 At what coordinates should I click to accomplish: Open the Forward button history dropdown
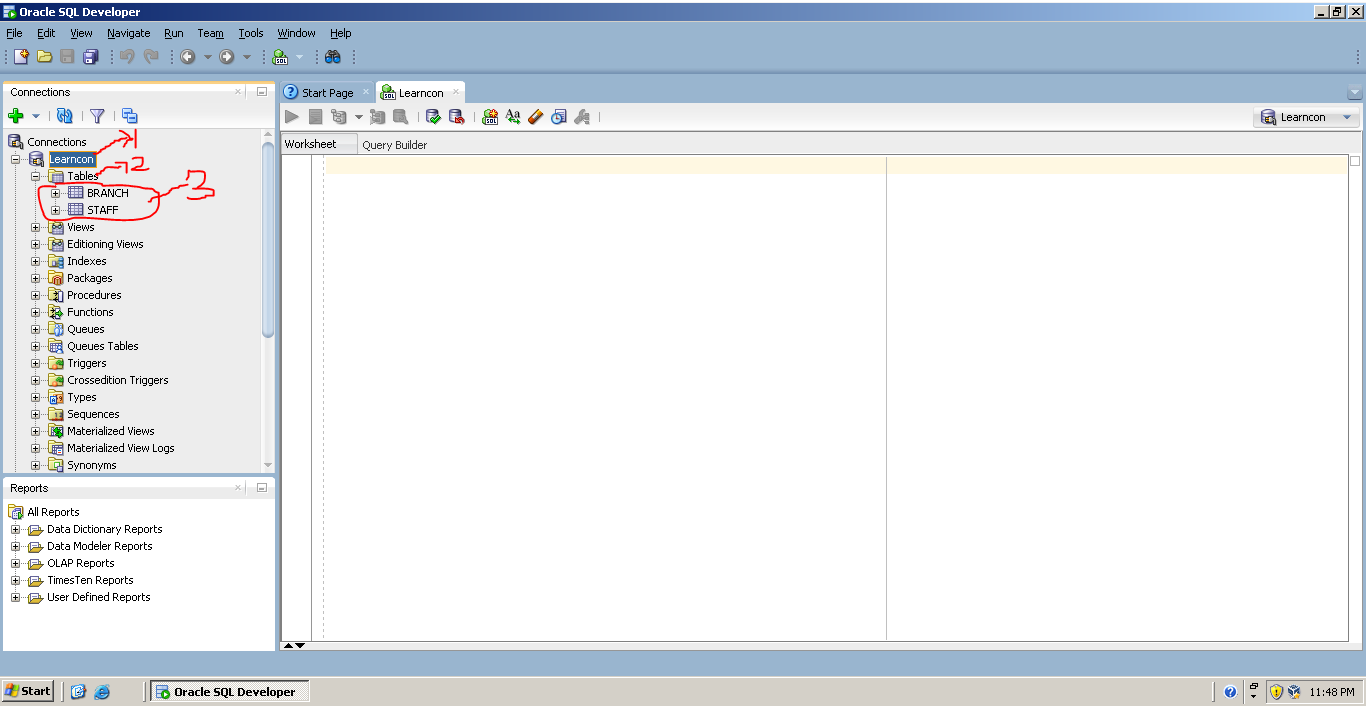(x=247, y=57)
